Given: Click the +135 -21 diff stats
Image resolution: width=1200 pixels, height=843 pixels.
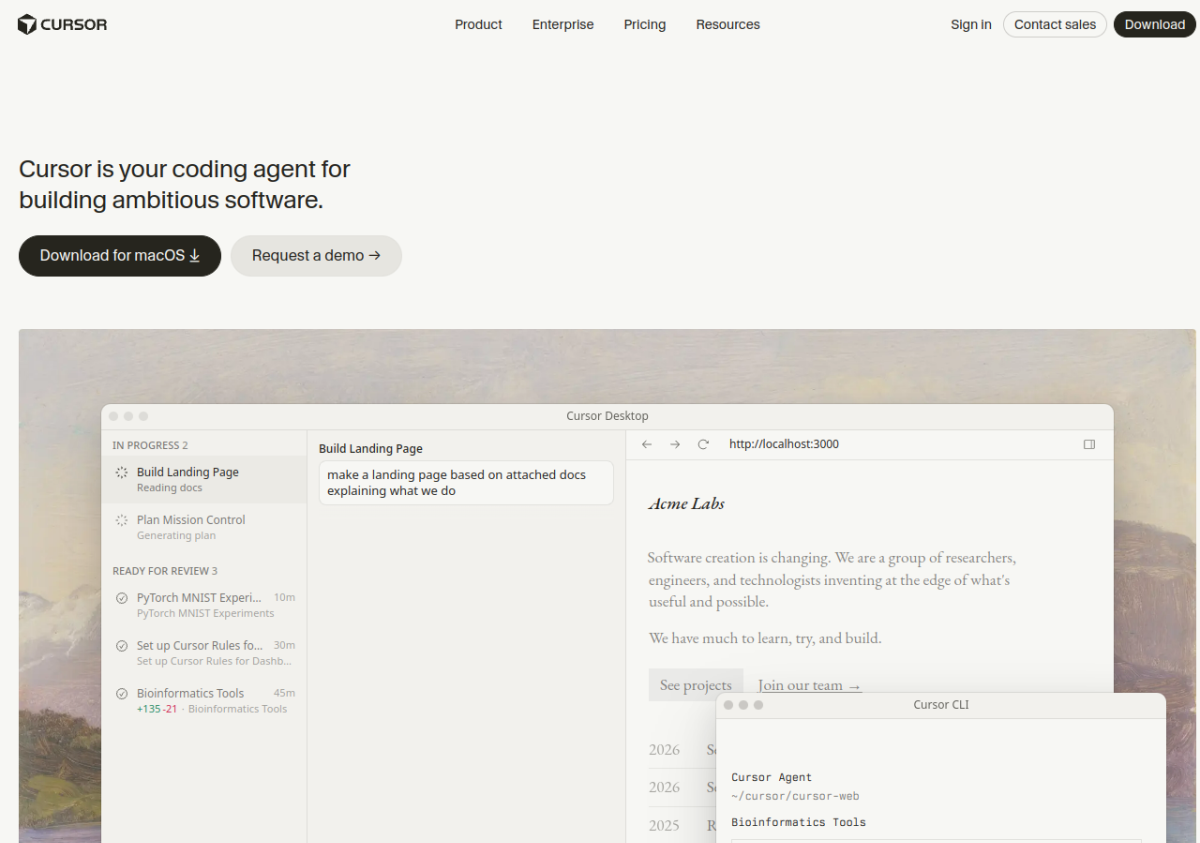Looking at the screenshot, I should point(157,709).
